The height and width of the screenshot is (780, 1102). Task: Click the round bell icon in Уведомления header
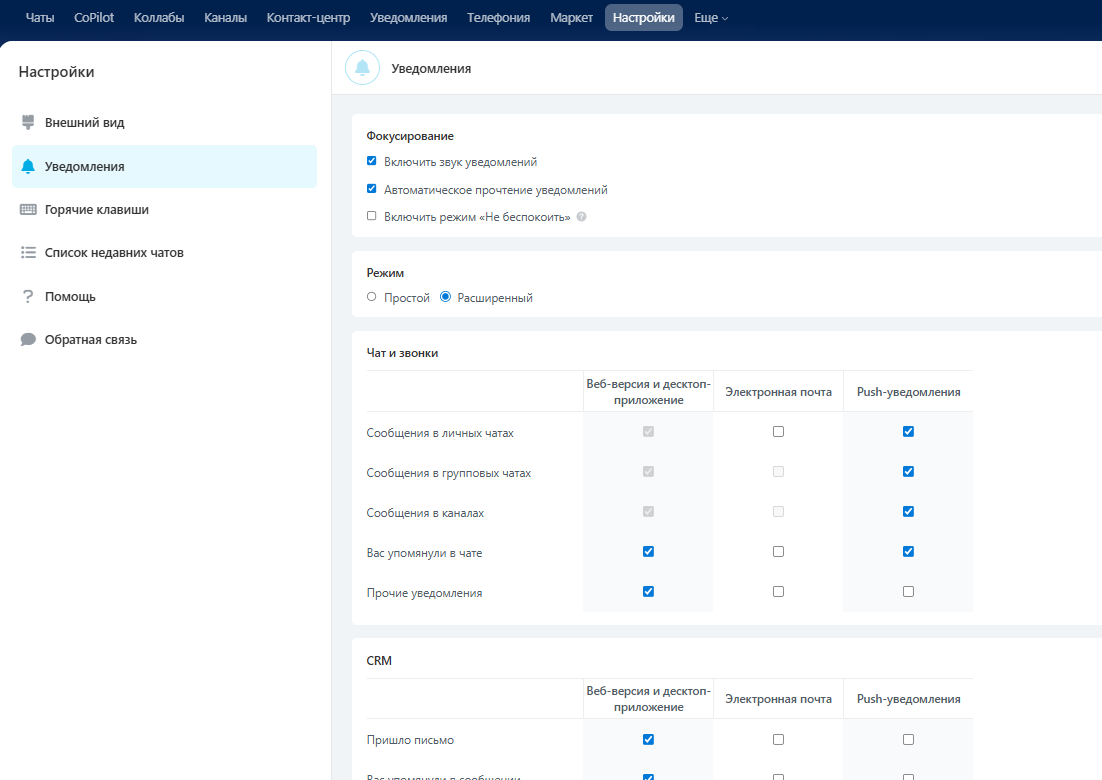point(362,68)
